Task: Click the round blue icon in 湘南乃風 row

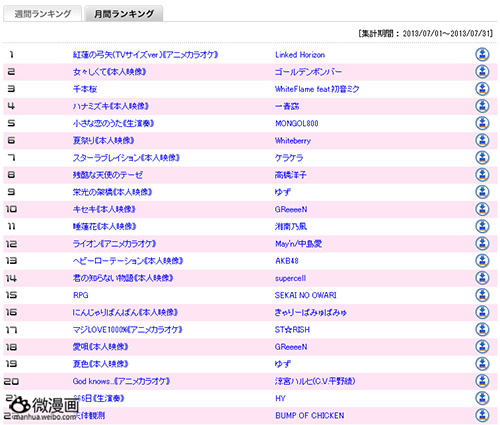Action: [x=482, y=226]
